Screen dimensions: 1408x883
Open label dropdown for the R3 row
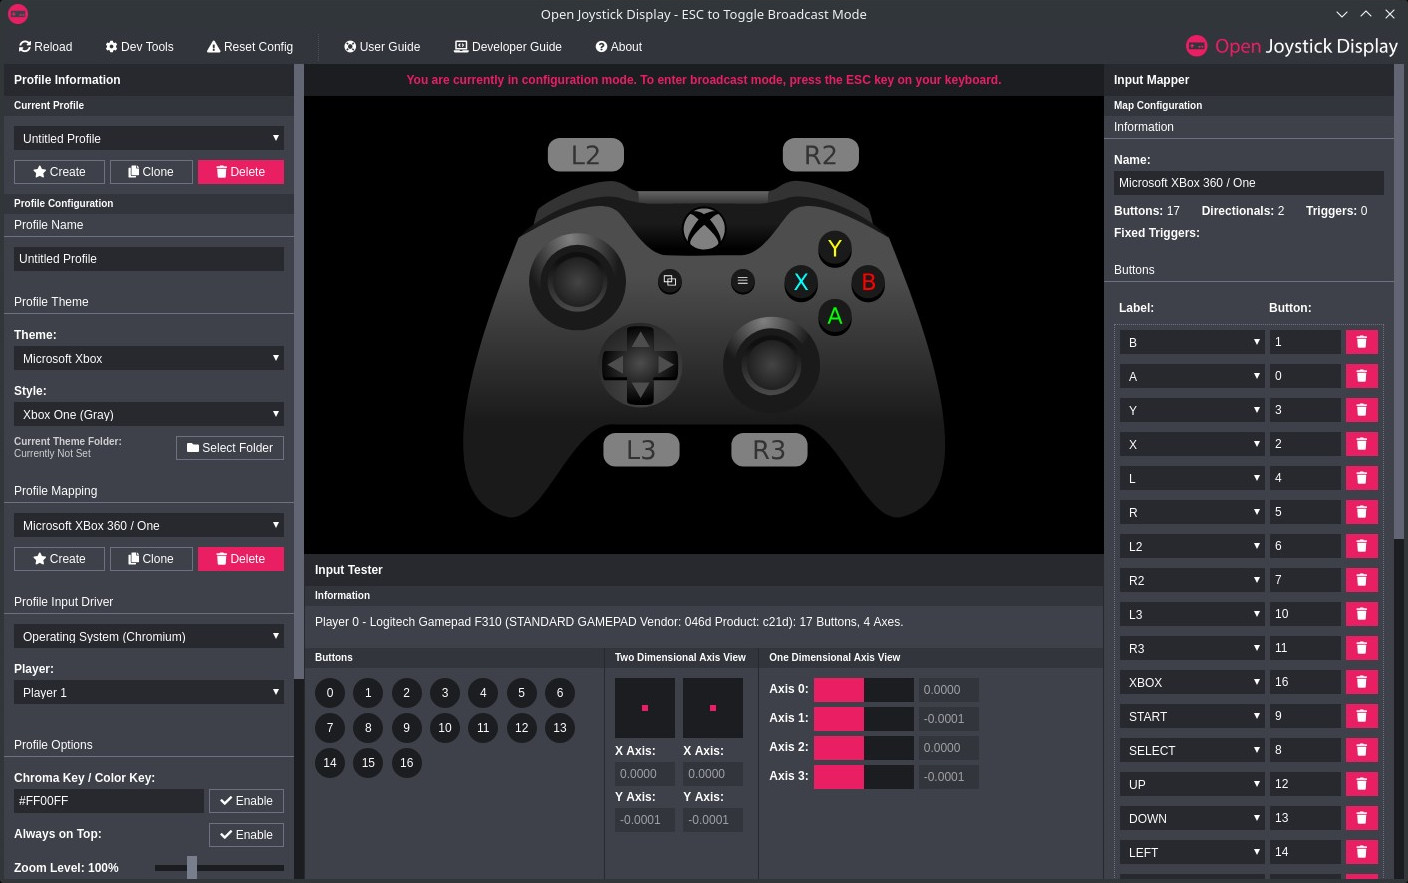coord(1192,648)
